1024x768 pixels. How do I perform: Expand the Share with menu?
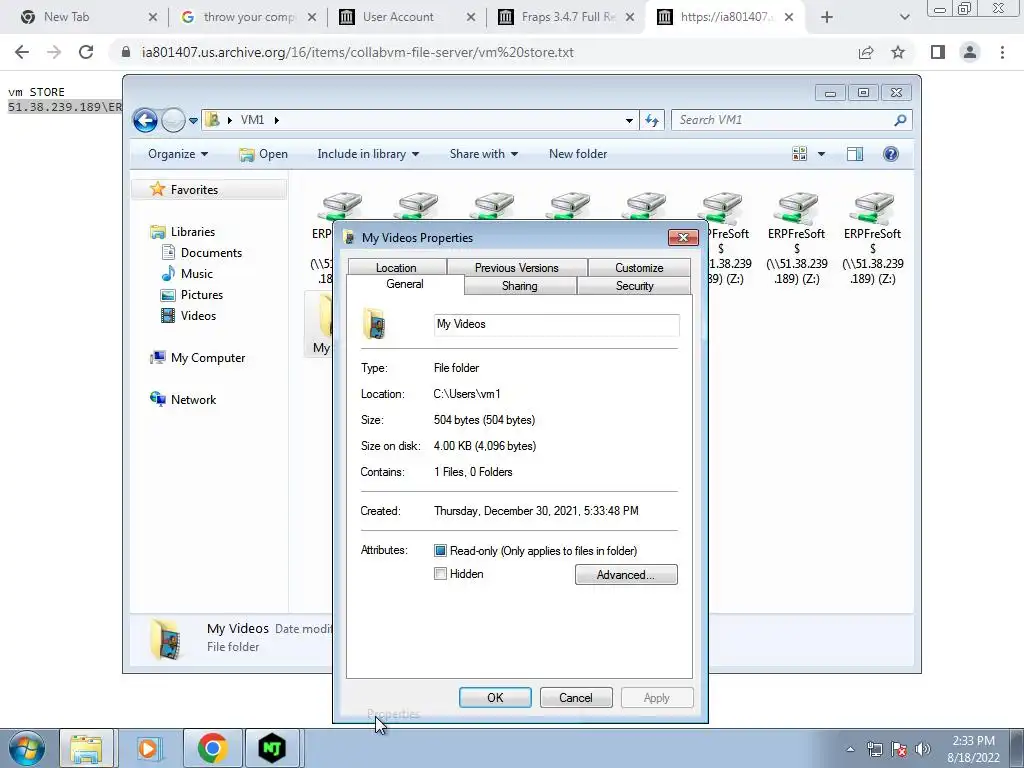coord(483,154)
